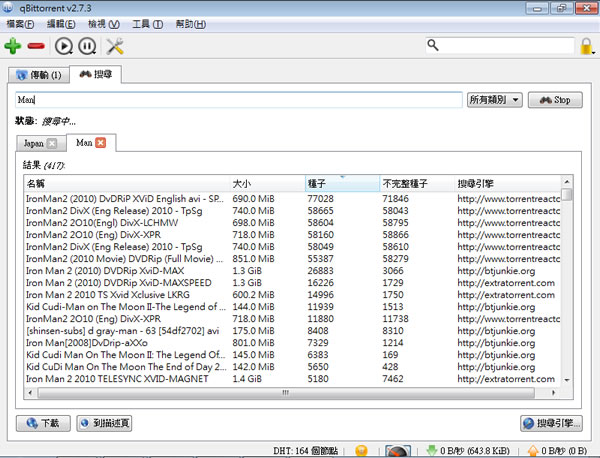600x458 pixels.
Task: Open the 所有類別 category dropdown
Action: (495, 100)
